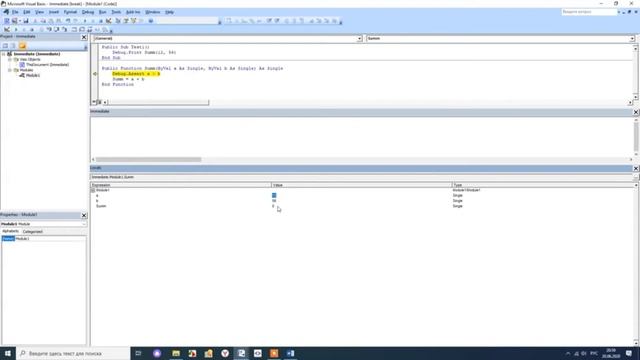640x360 pixels.
Task: Click the Expression column header in Locals
Action: 181,185
